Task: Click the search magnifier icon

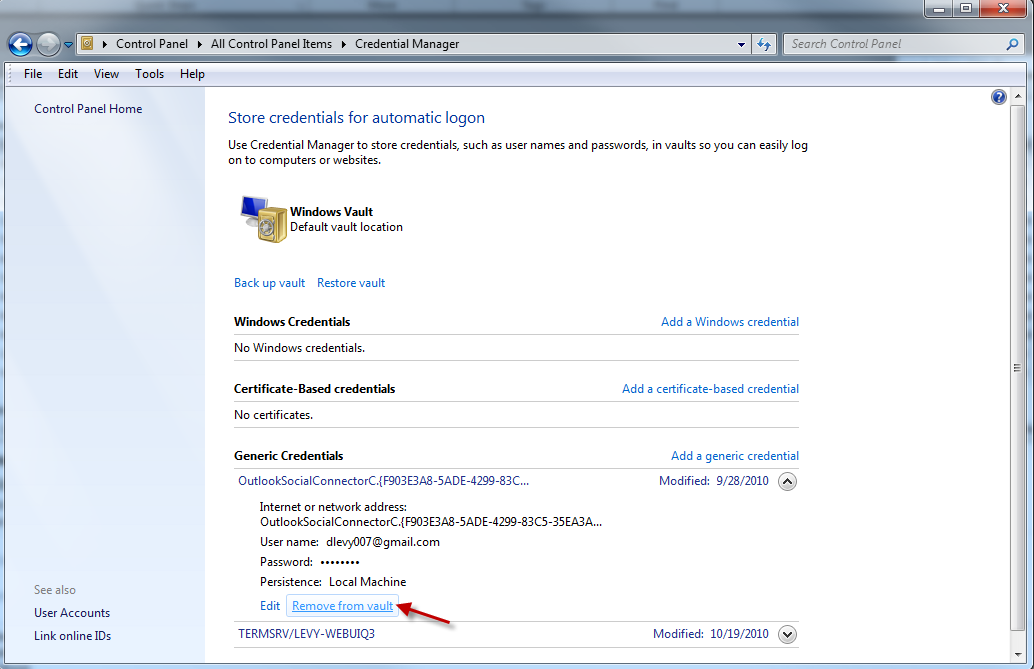Action: (1012, 44)
